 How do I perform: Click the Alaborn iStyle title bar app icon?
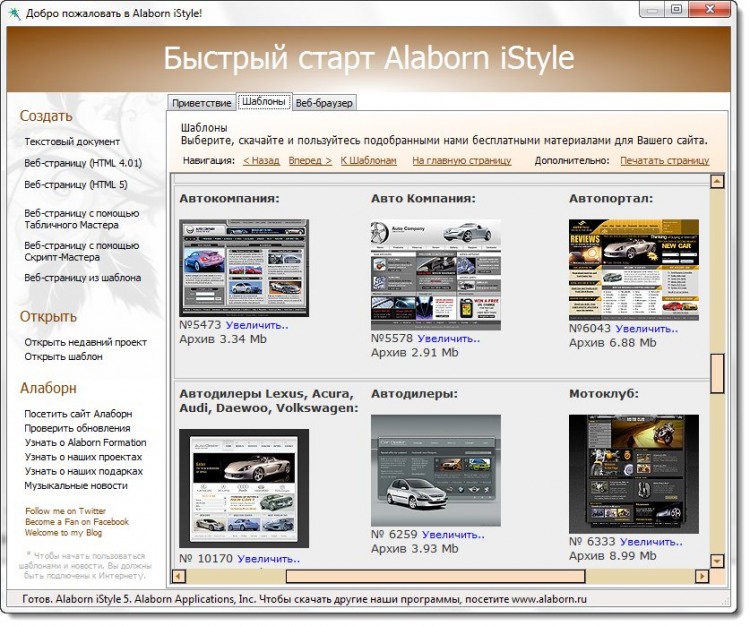coord(14,13)
